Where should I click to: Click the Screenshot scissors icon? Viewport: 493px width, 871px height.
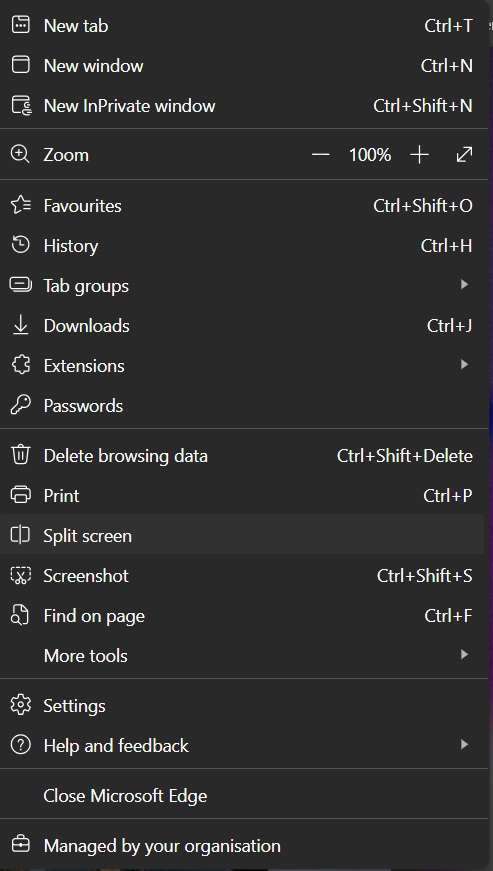click(x=21, y=575)
